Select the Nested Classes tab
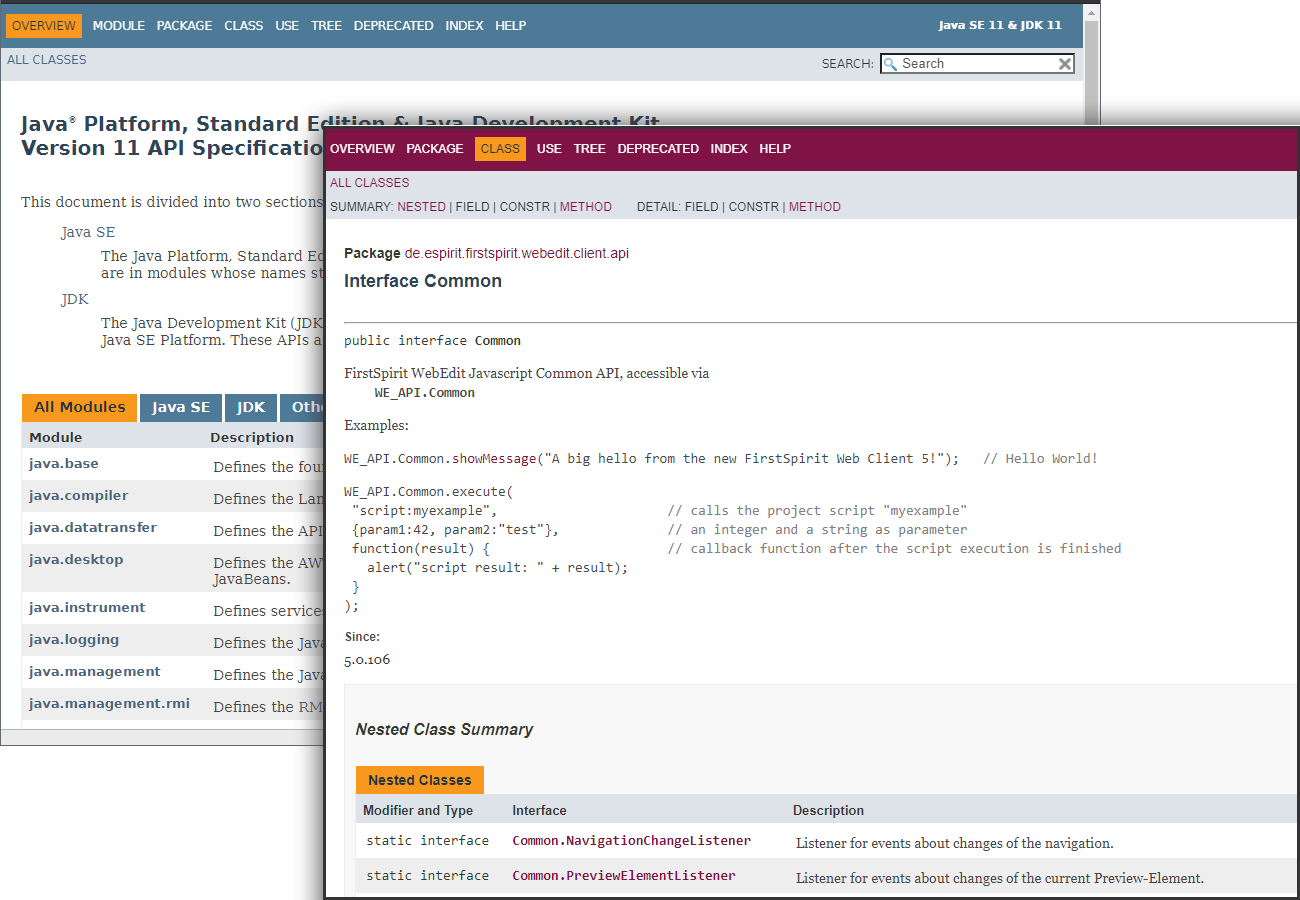 coord(419,780)
